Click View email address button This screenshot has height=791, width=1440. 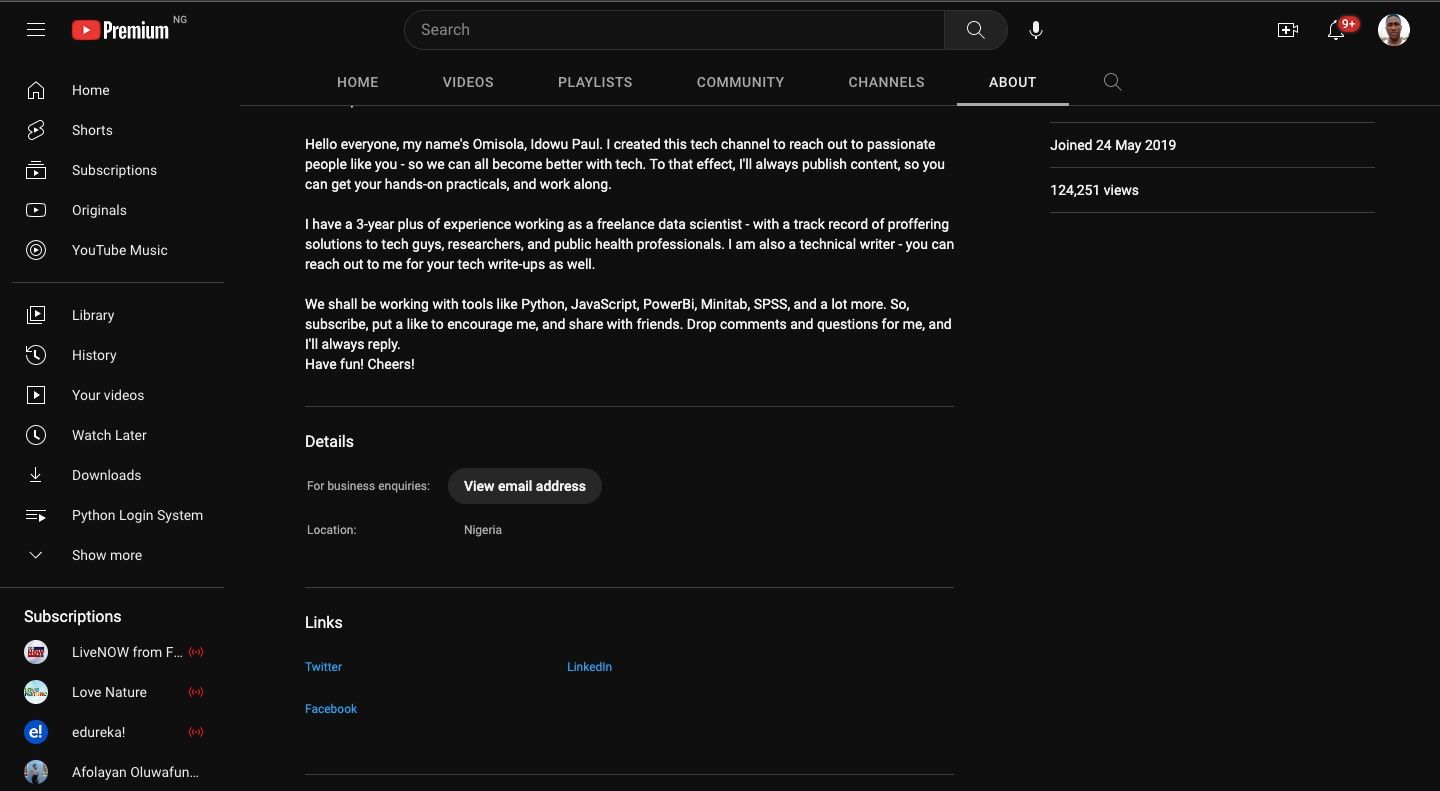(x=525, y=486)
